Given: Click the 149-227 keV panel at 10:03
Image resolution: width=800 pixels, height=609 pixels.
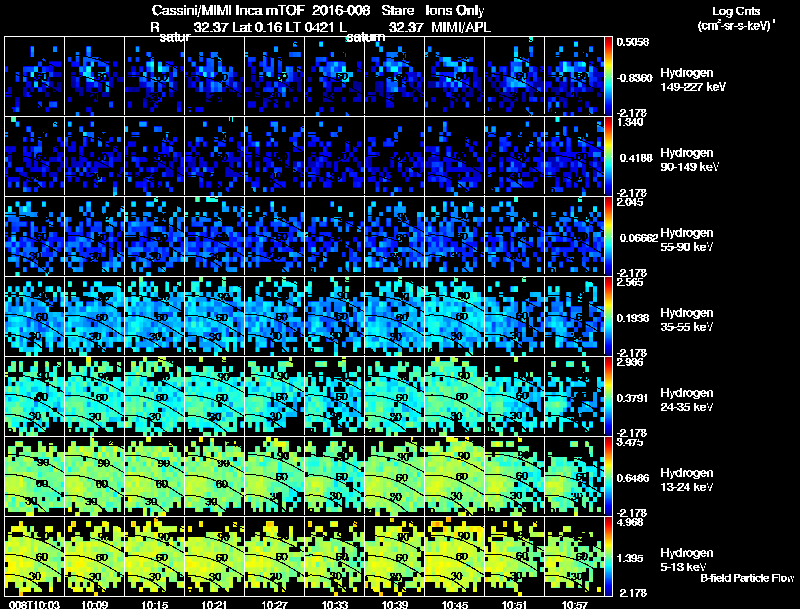Looking at the screenshot, I should pos(34,75).
